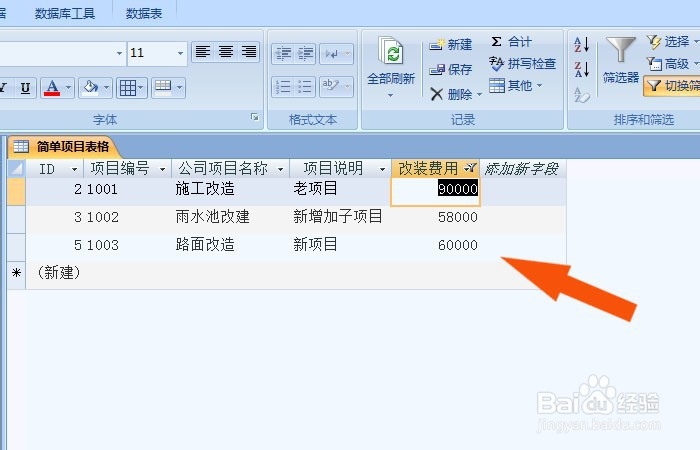The image size is (700, 450).
Task: Apply fill background color bucket
Action: (91, 88)
